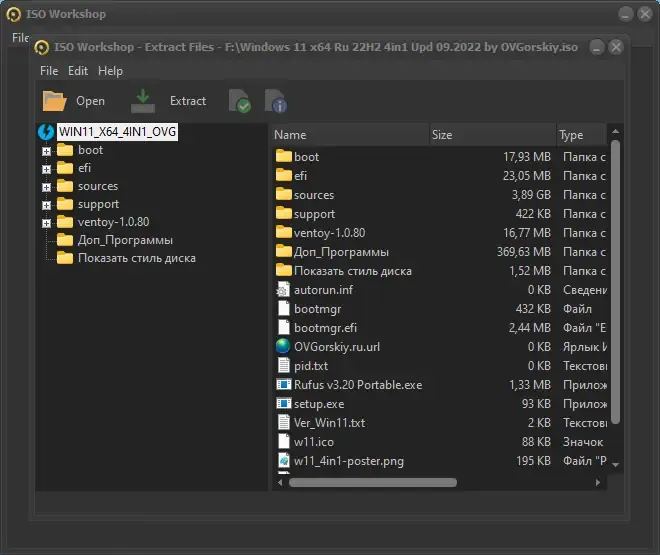This screenshot has height=555, width=660.
Task: Expand the ventoy-1.0.80 tree node
Action: click(46, 223)
